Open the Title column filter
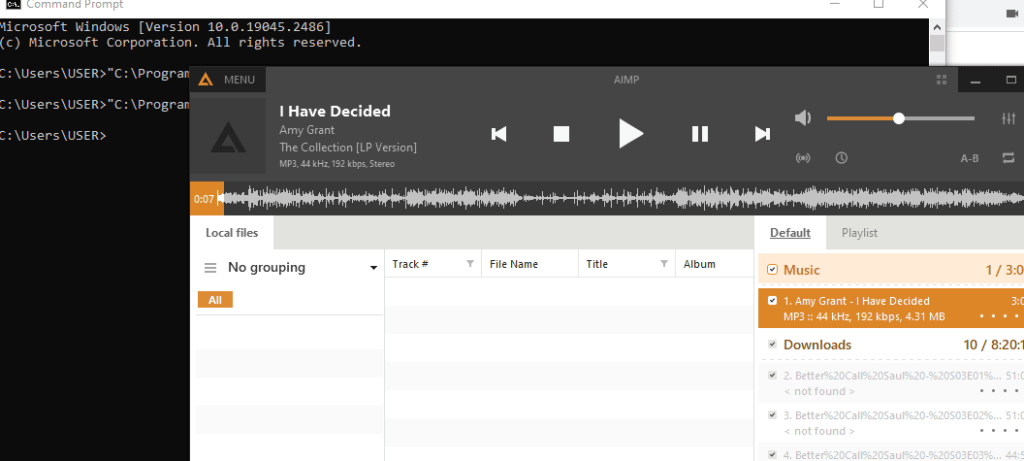 point(664,264)
